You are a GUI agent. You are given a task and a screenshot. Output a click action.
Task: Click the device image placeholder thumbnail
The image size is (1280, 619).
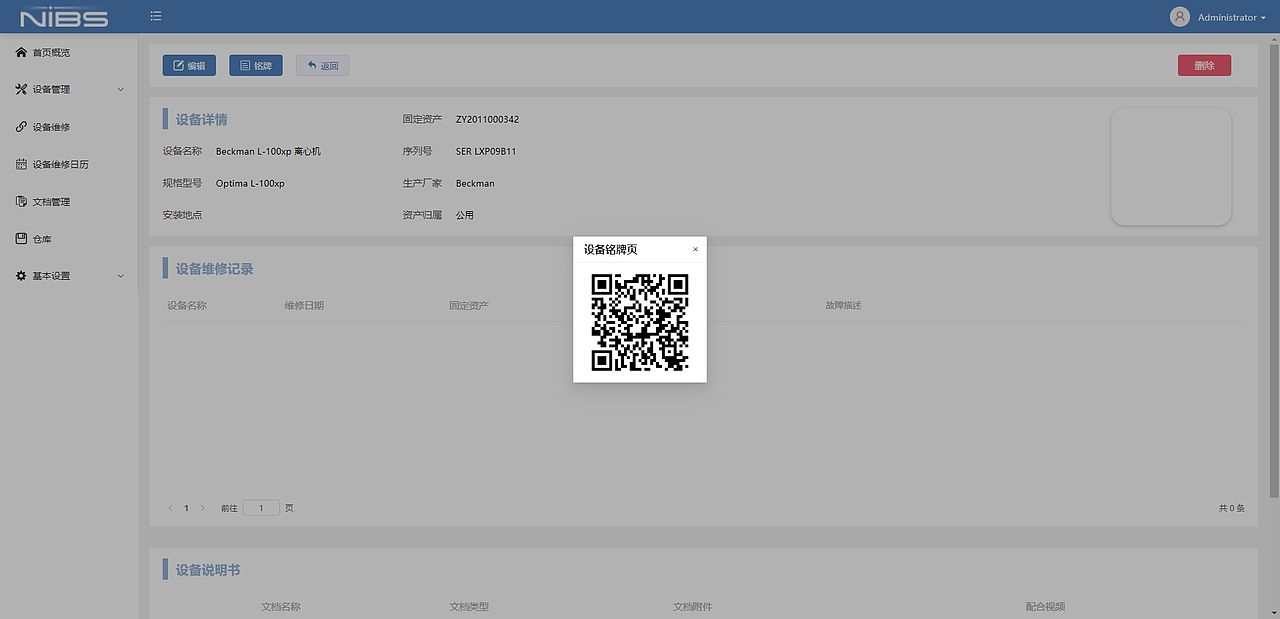point(1171,166)
